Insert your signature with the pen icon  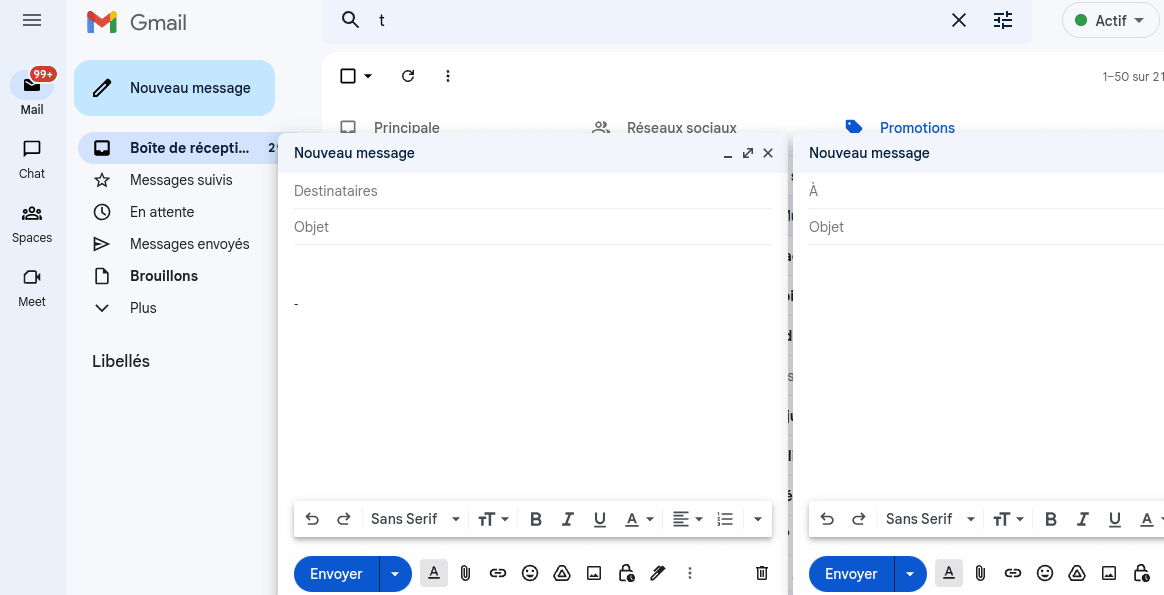[657, 573]
